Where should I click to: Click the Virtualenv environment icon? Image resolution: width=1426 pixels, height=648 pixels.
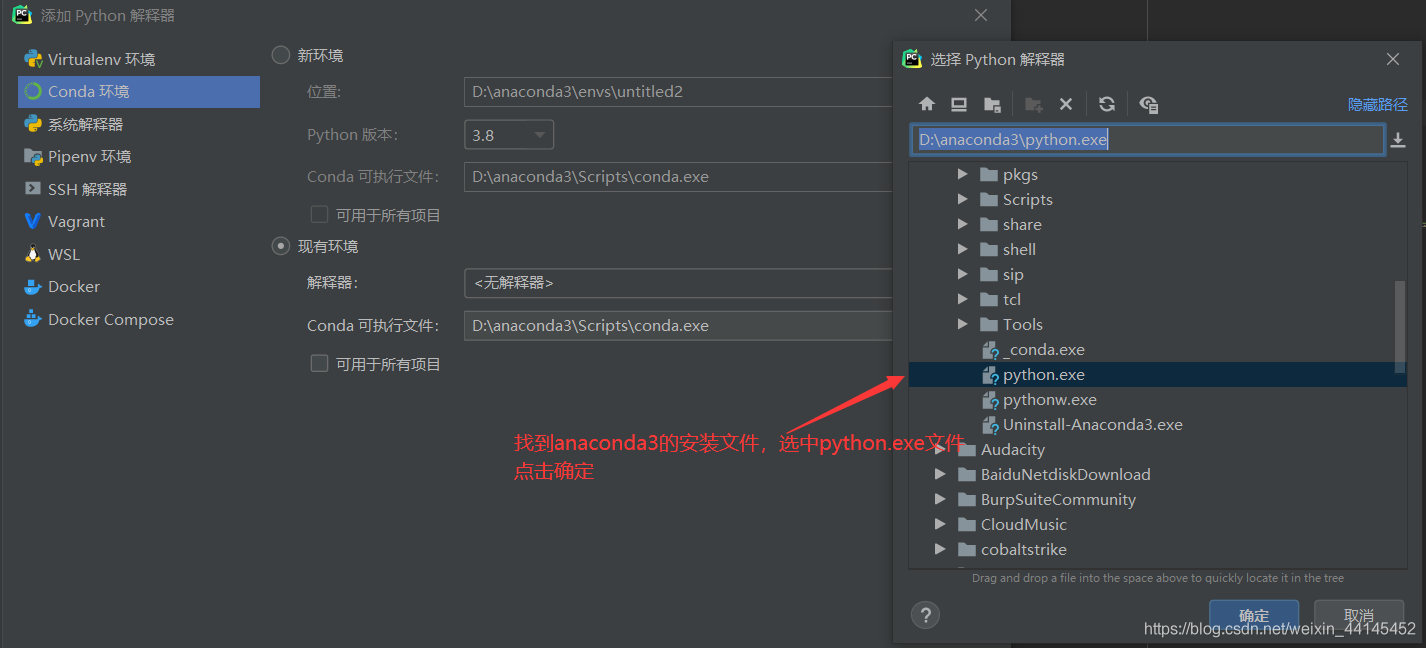(33, 59)
